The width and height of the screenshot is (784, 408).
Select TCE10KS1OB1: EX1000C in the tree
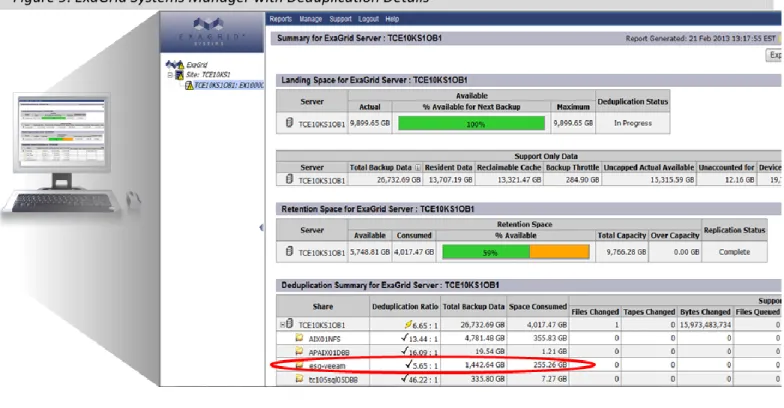click(229, 86)
